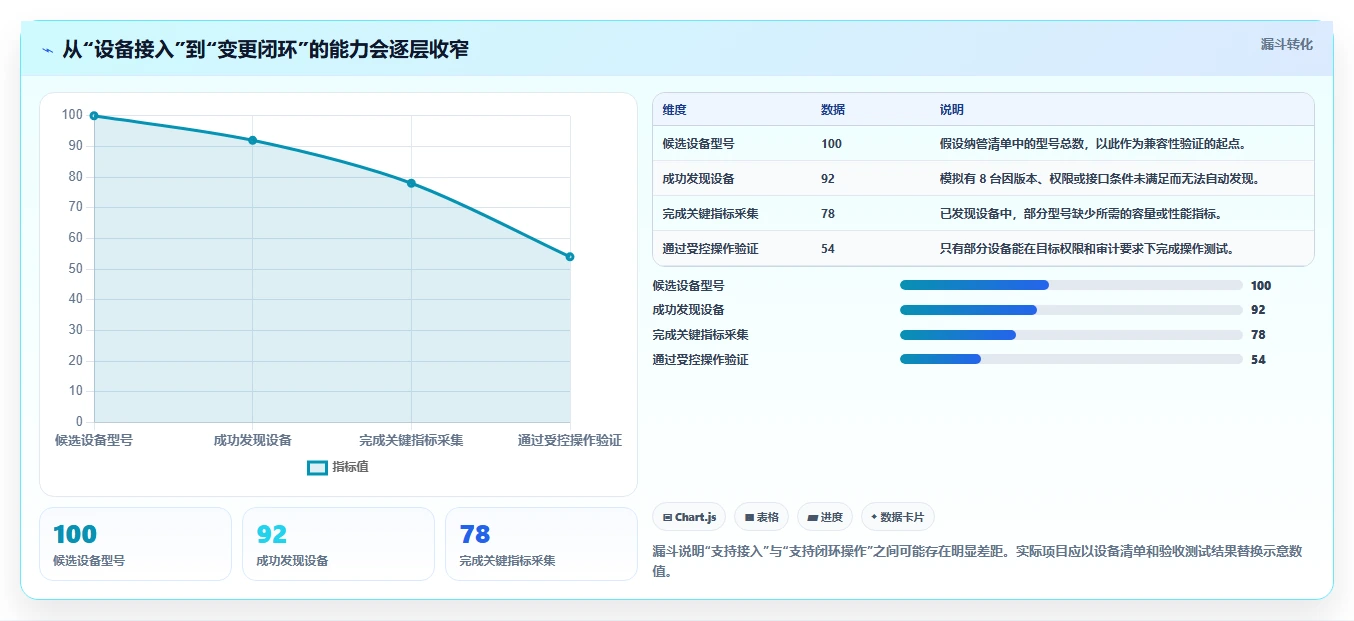The image size is (1354, 621).
Task: Click the 完成关键指标采集 x-axis label on the chart
Action: 411,440
